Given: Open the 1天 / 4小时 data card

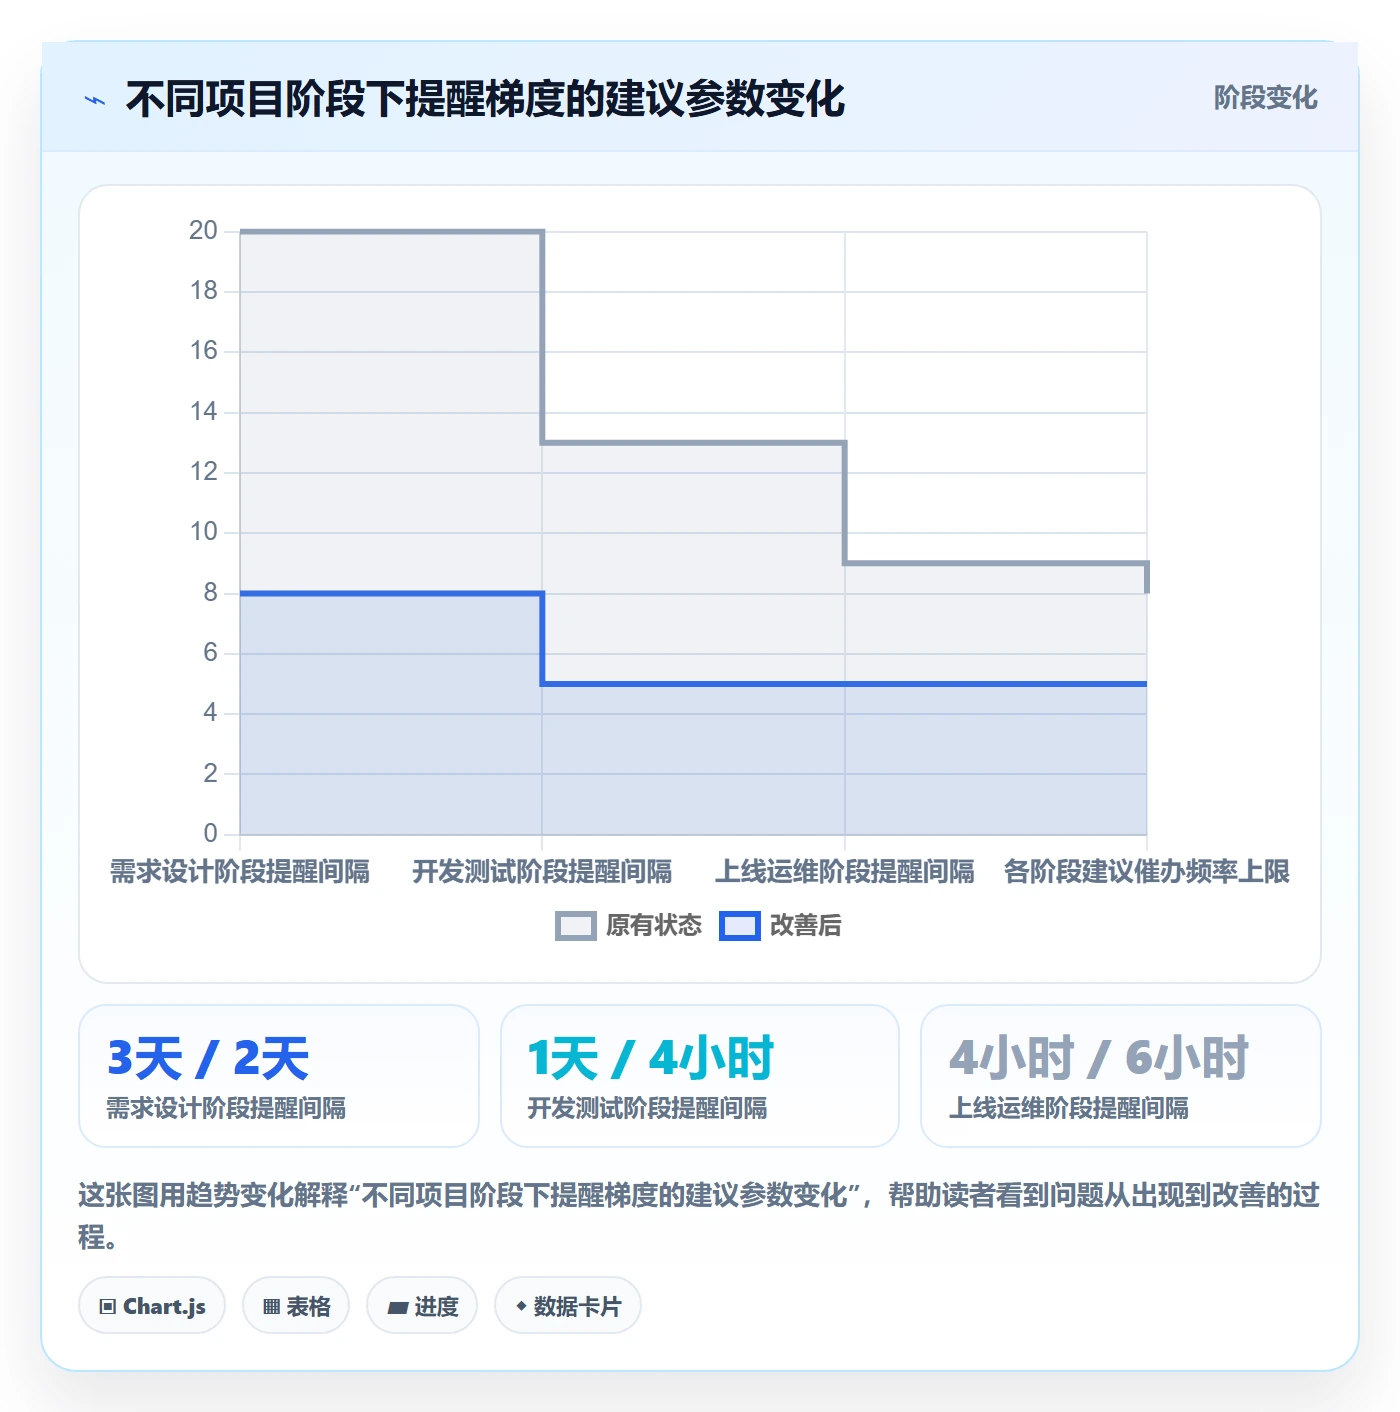Looking at the screenshot, I should pos(700,1076).
